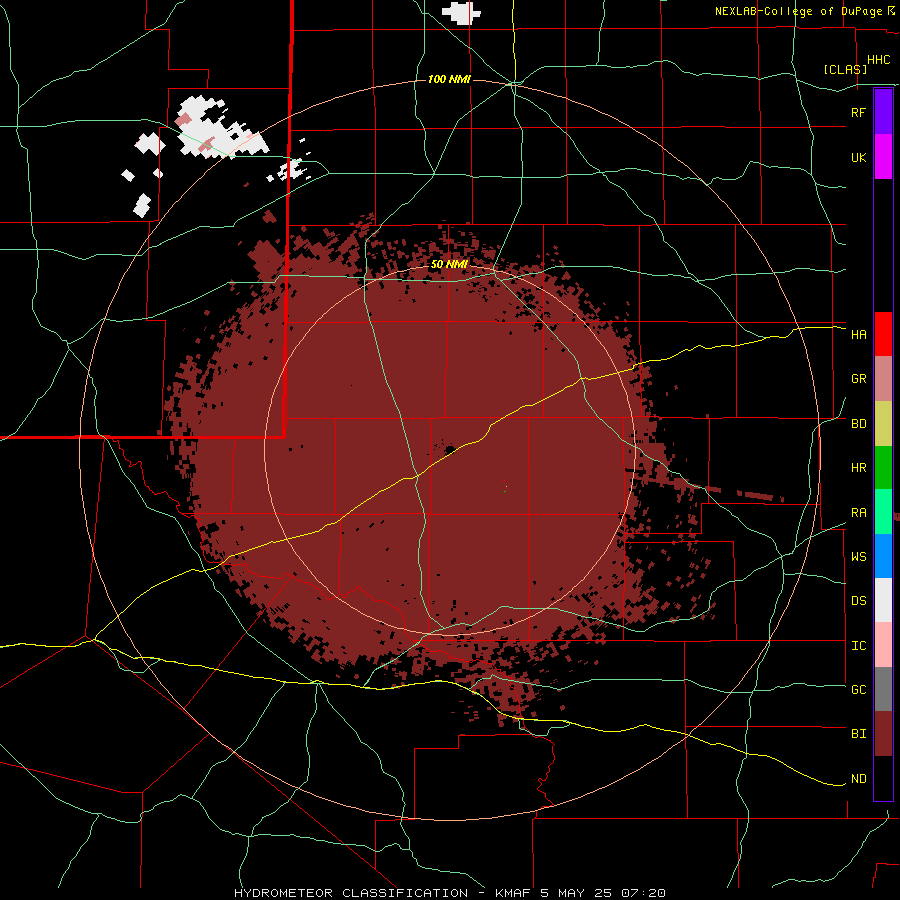Click the dark red BI legend swatch

(883, 734)
